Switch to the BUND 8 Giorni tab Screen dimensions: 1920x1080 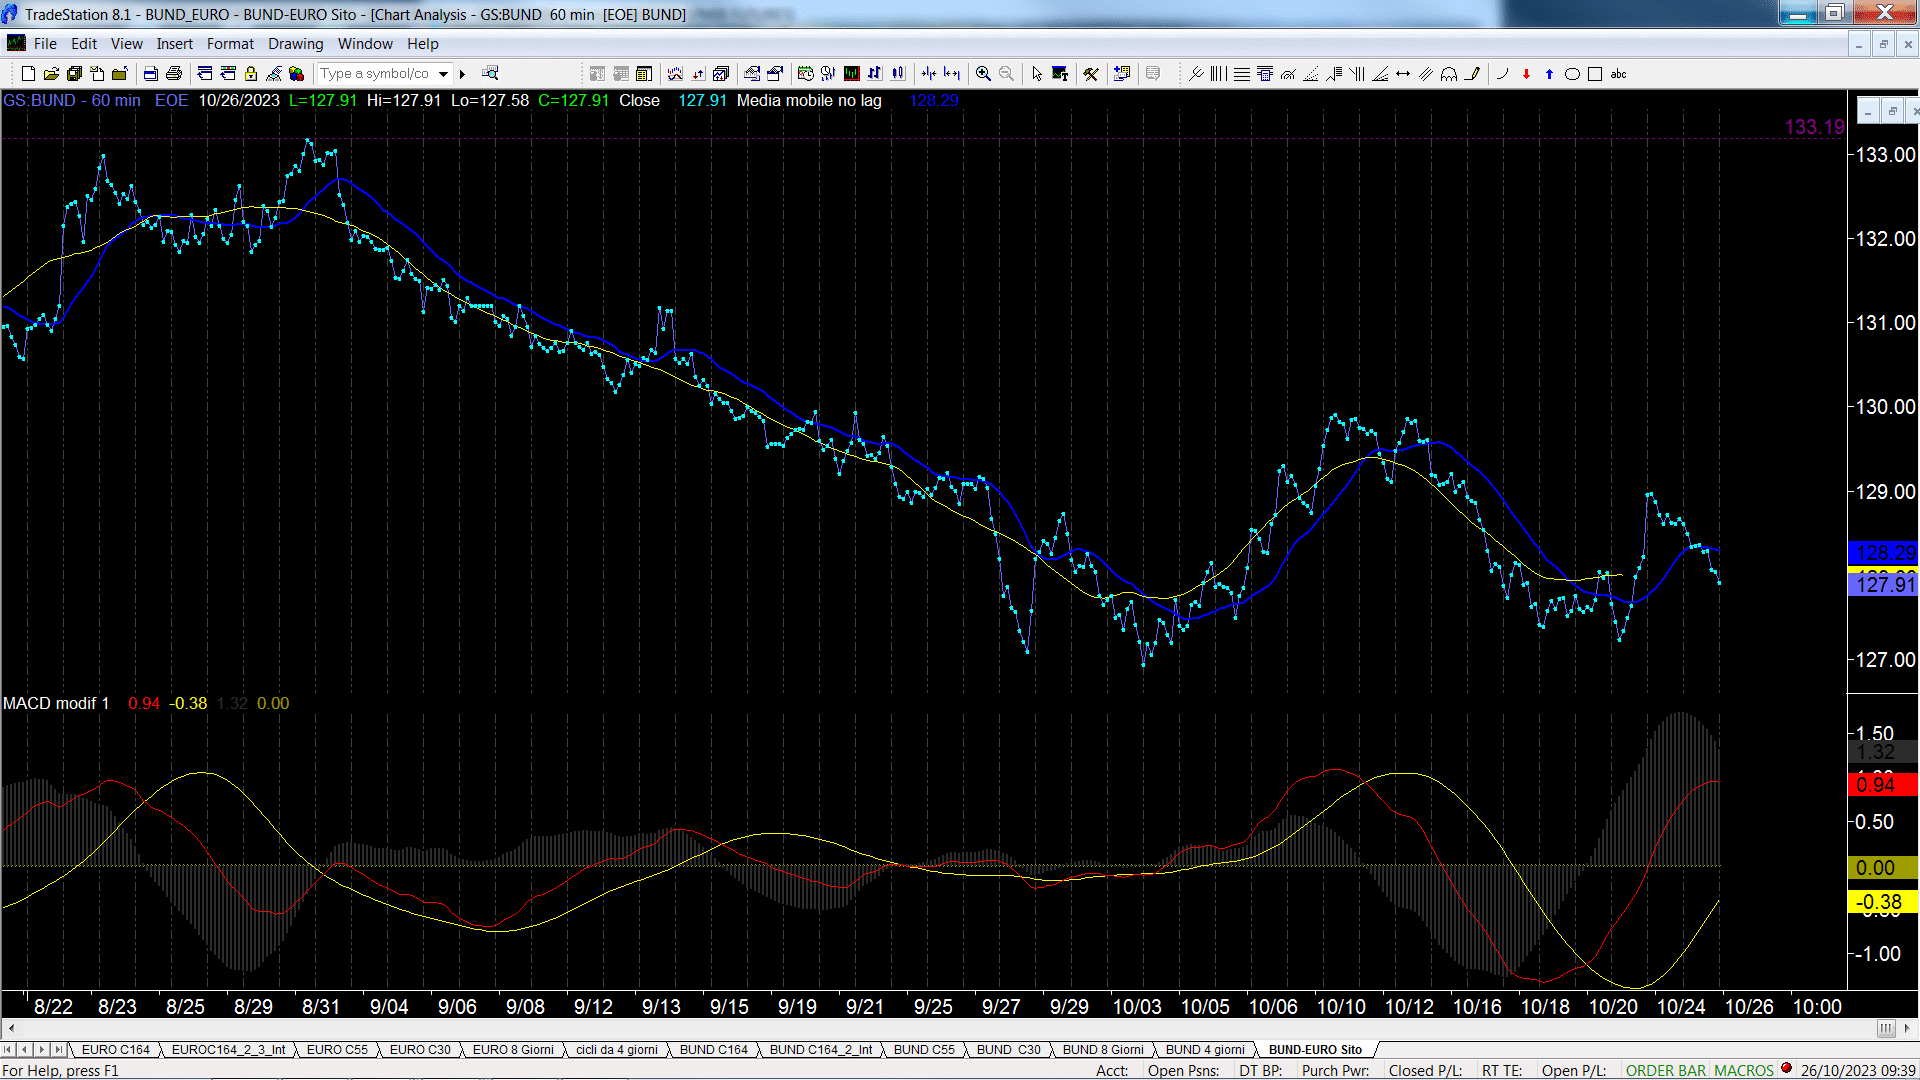pos(1103,1050)
